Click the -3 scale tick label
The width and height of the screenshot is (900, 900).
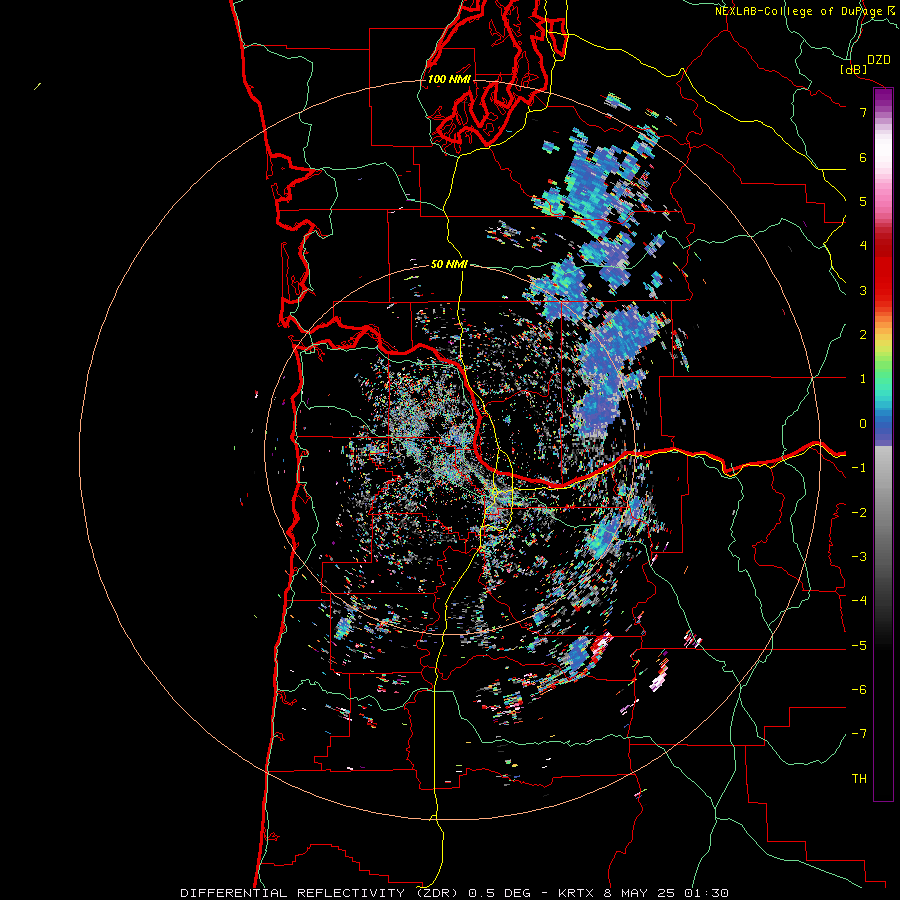(859, 557)
